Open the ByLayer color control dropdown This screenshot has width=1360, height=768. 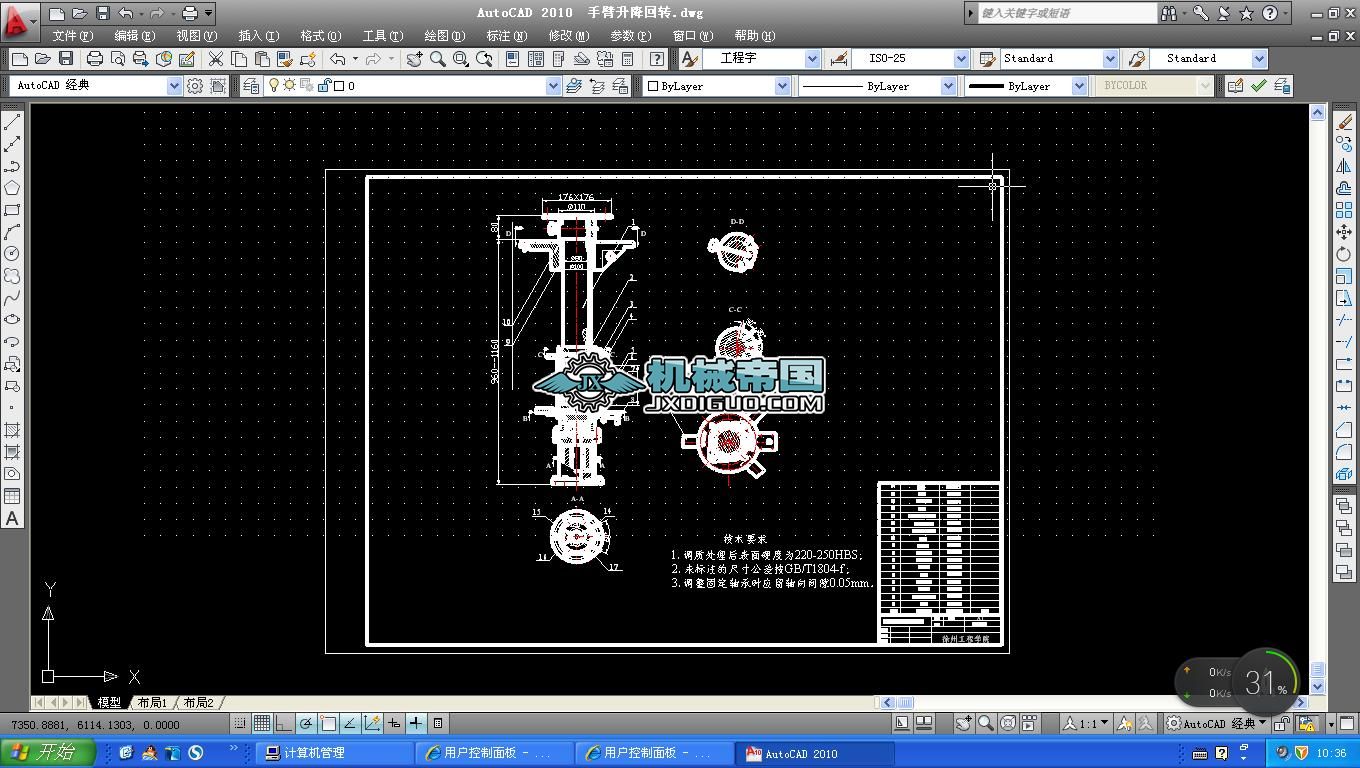[782, 86]
